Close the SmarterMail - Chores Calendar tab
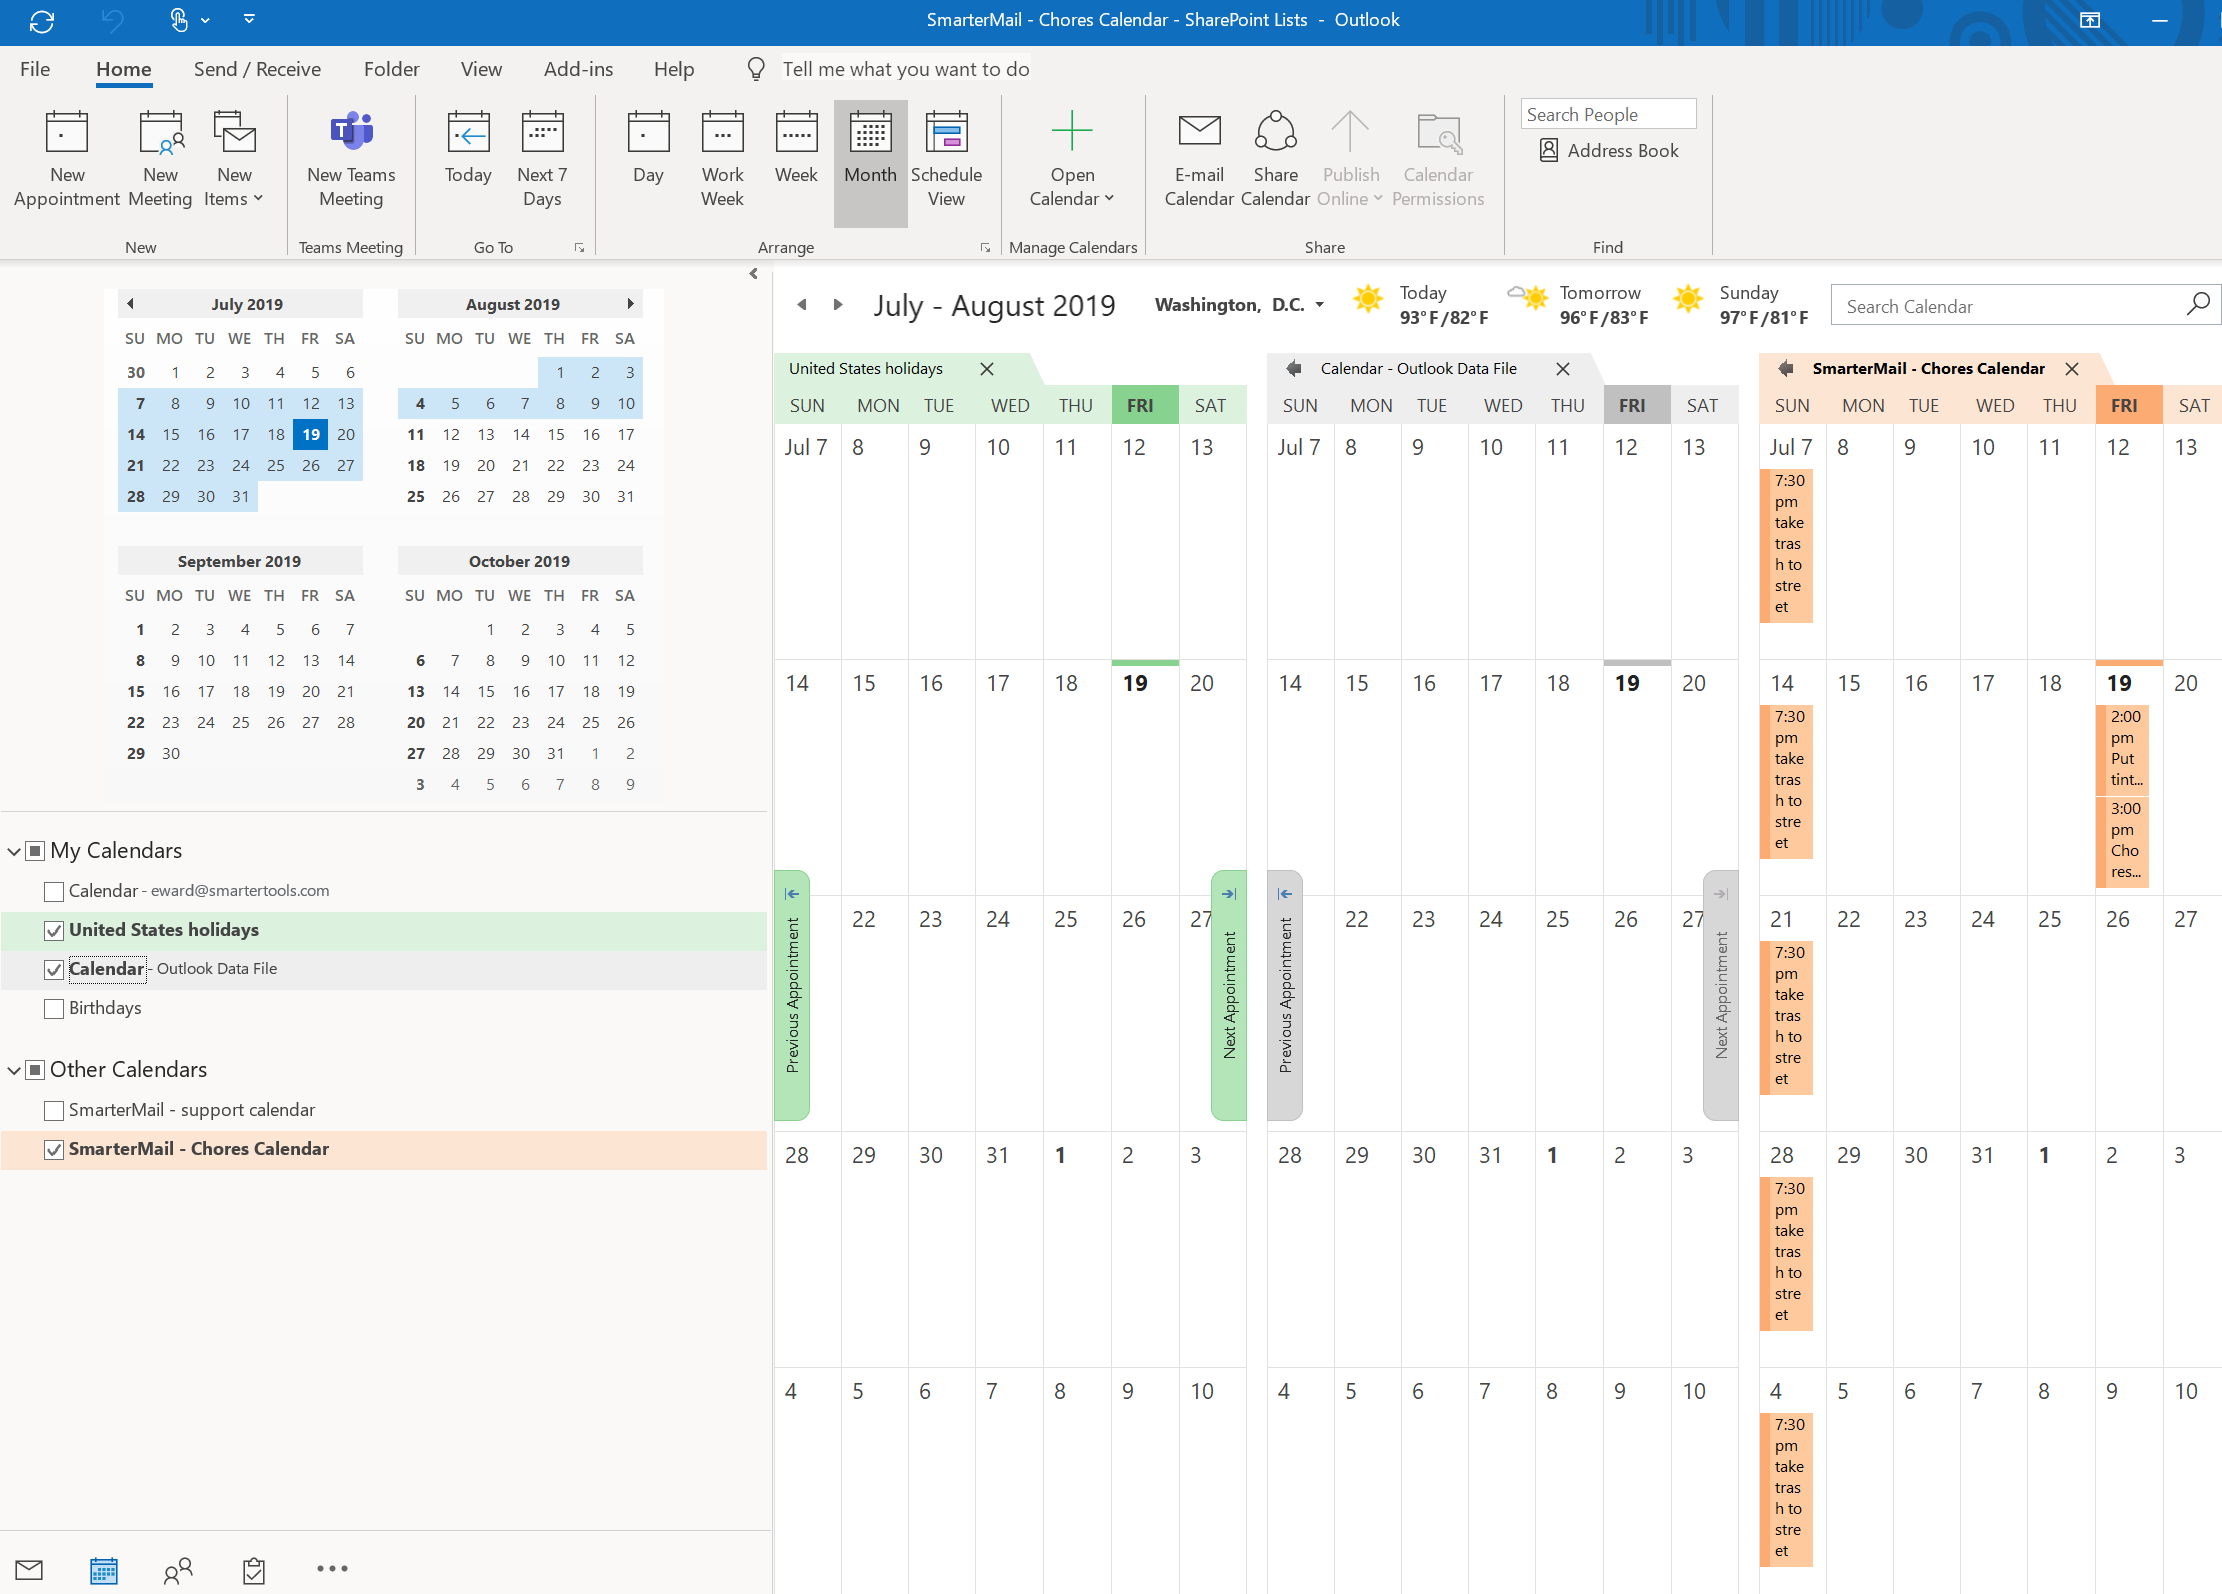Image resolution: width=2222 pixels, height=1594 pixels. pos(2072,369)
